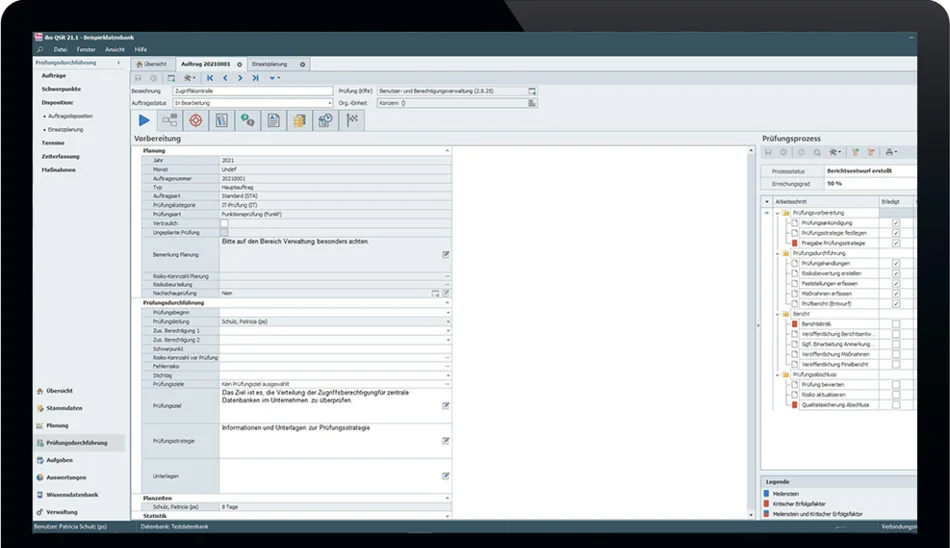Collapse the Planzeiten section
The image size is (950, 548).
(x=447, y=498)
